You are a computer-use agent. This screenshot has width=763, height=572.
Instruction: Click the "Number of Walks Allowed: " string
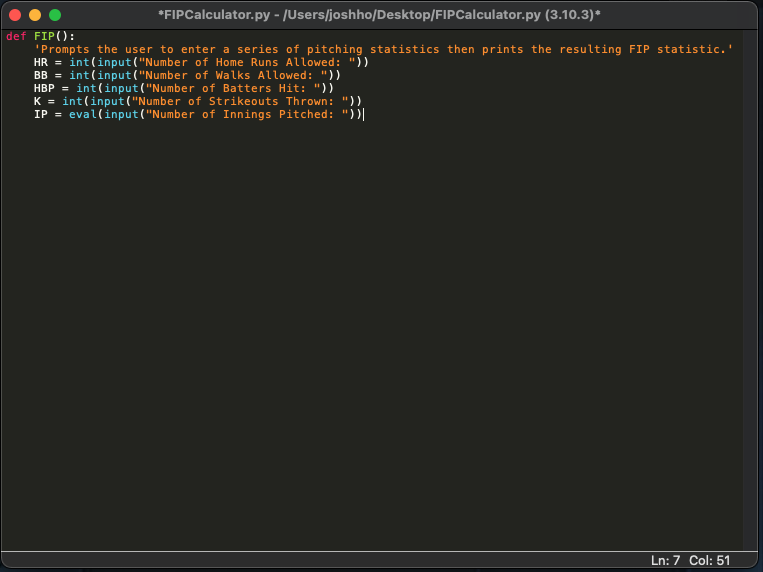[233, 75]
